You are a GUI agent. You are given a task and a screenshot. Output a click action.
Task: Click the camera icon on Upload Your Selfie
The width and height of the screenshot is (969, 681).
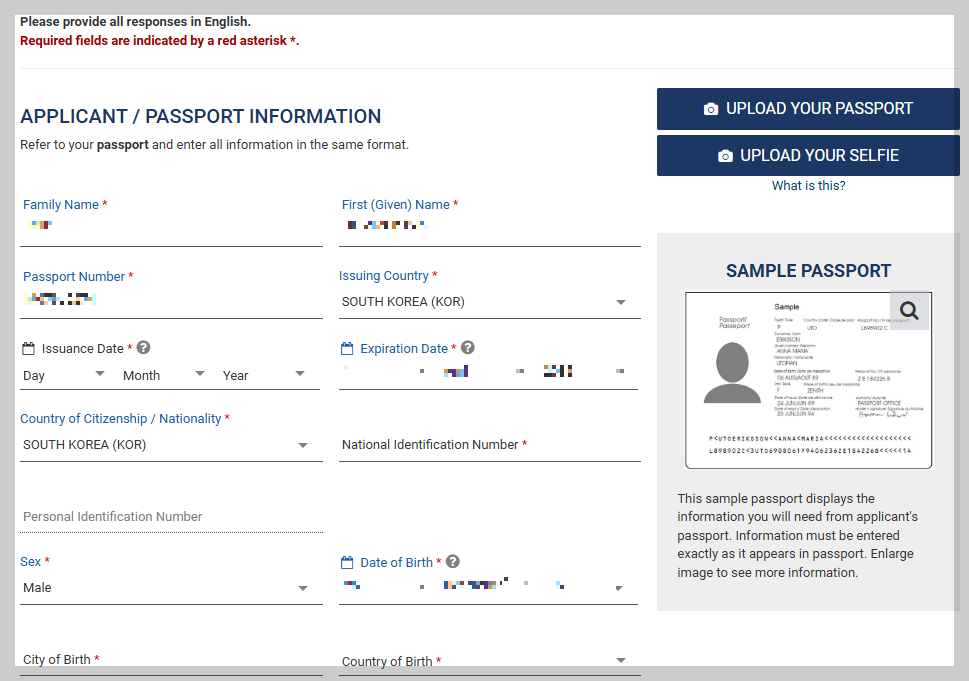point(725,156)
